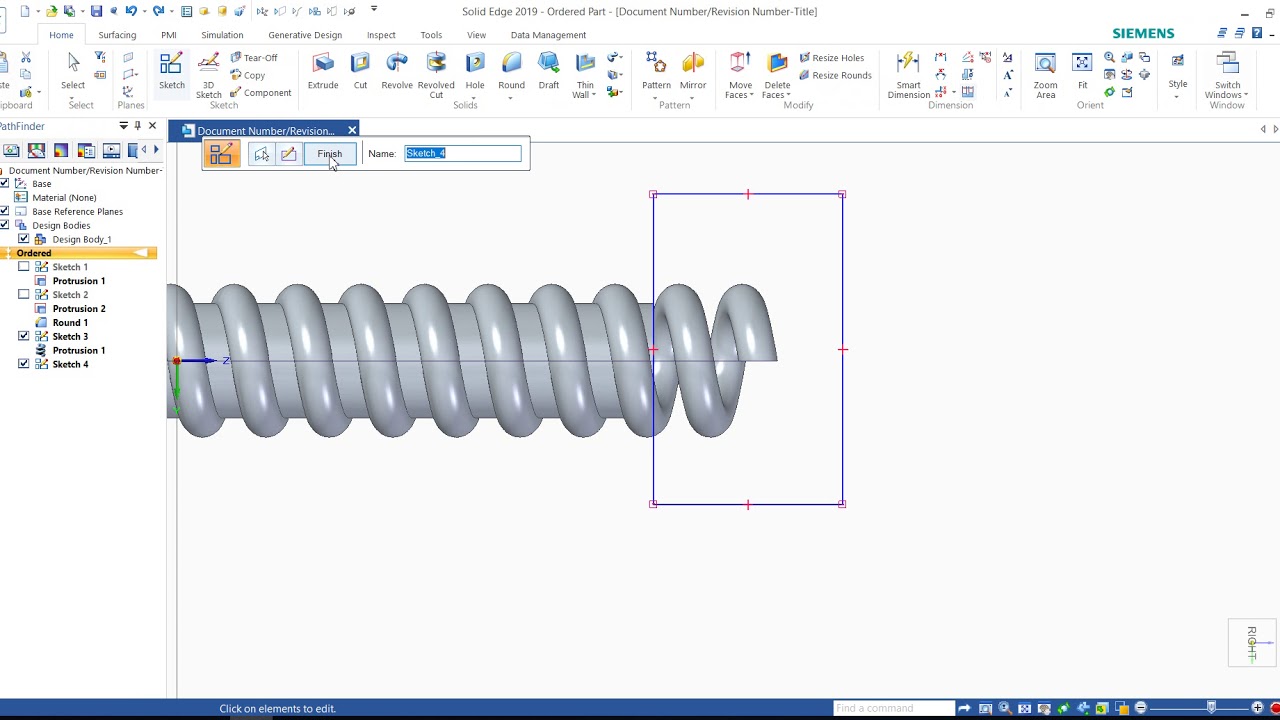Open the Hole dropdown arrow
1280x720 pixels.
click(x=474, y=97)
